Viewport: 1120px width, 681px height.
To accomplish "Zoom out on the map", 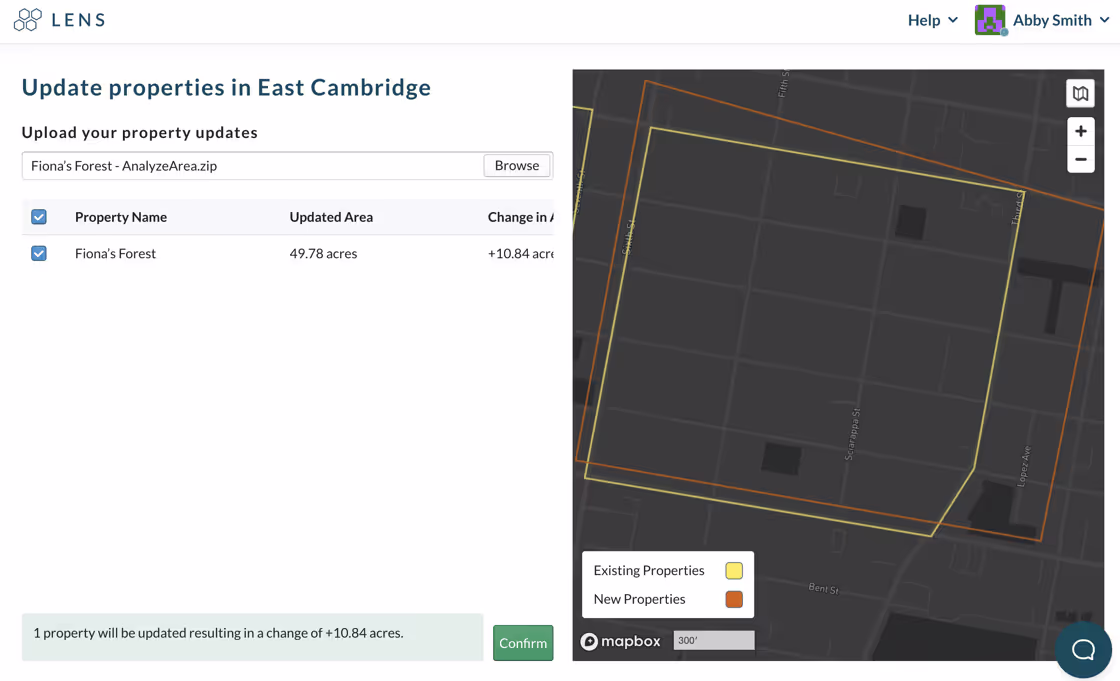I will tap(1080, 159).
